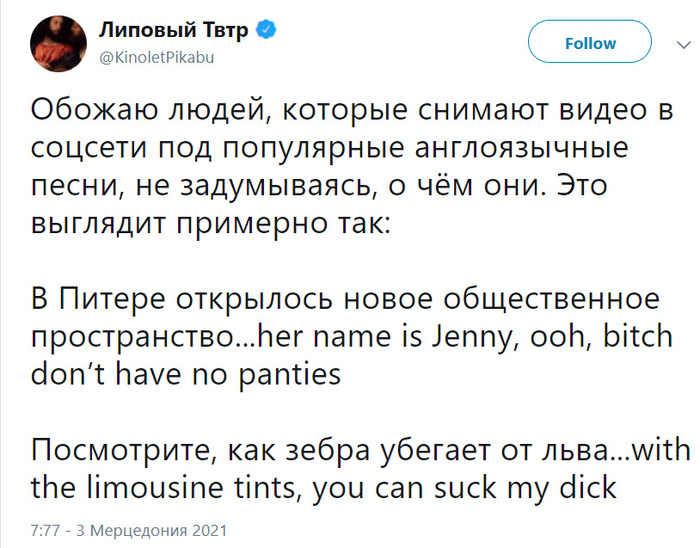Click the word зебра in the tweet
The width and height of the screenshot is (700, 548).
point(328,450)
